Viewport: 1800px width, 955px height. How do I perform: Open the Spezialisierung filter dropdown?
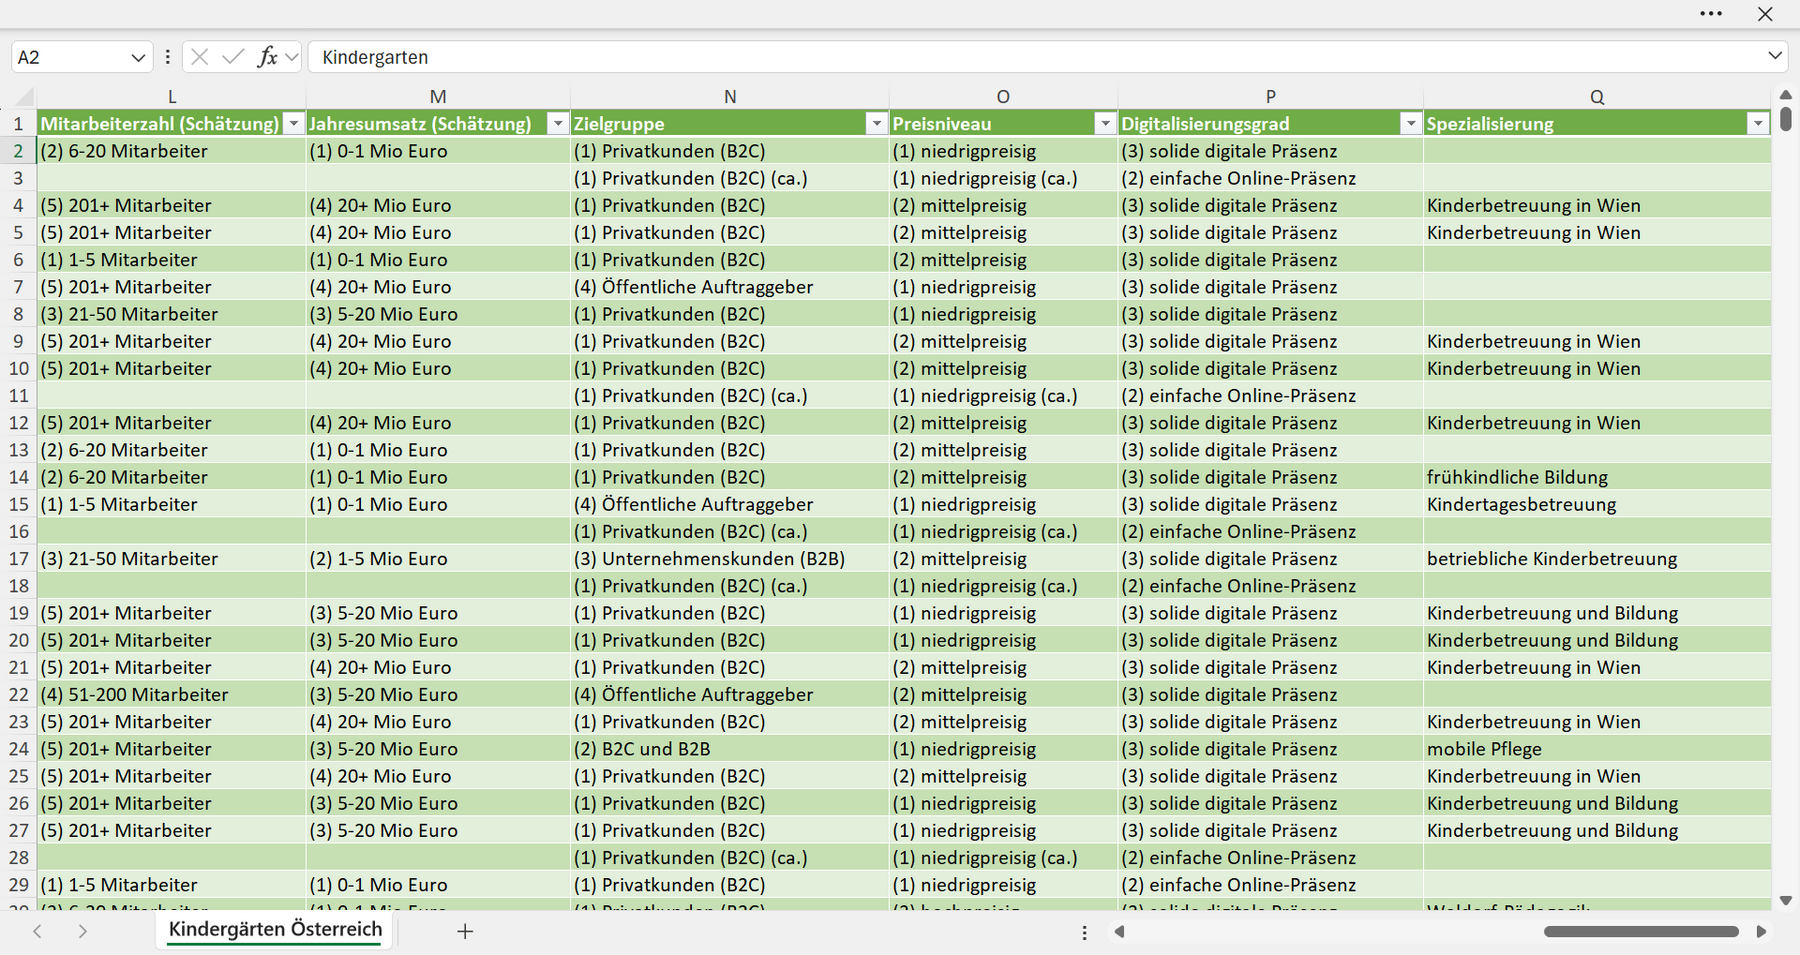(x=1758, y=124)
